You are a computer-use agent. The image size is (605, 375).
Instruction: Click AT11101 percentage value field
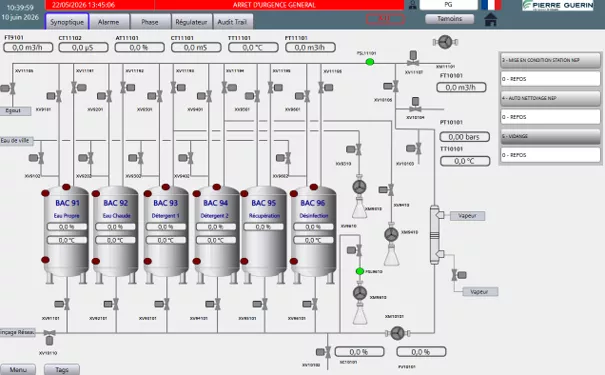pos(140,47)
